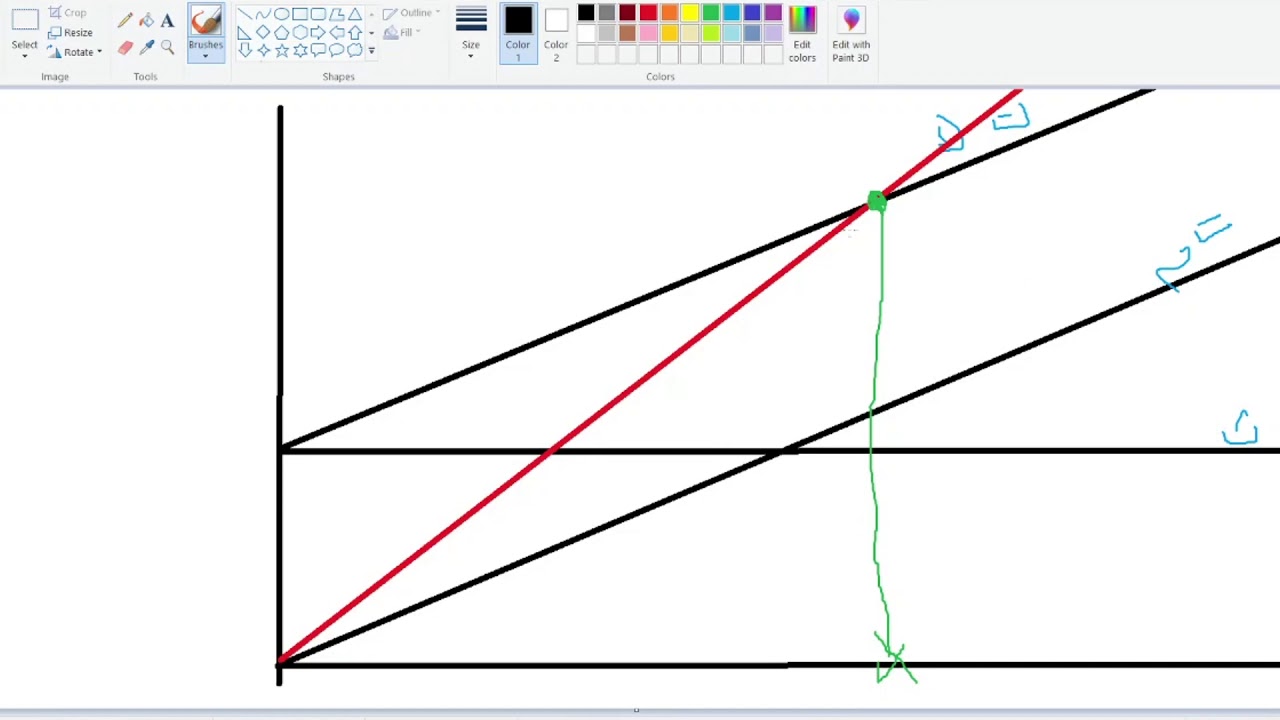Go to next row of Shapes gallery

[x=371, y=33]
